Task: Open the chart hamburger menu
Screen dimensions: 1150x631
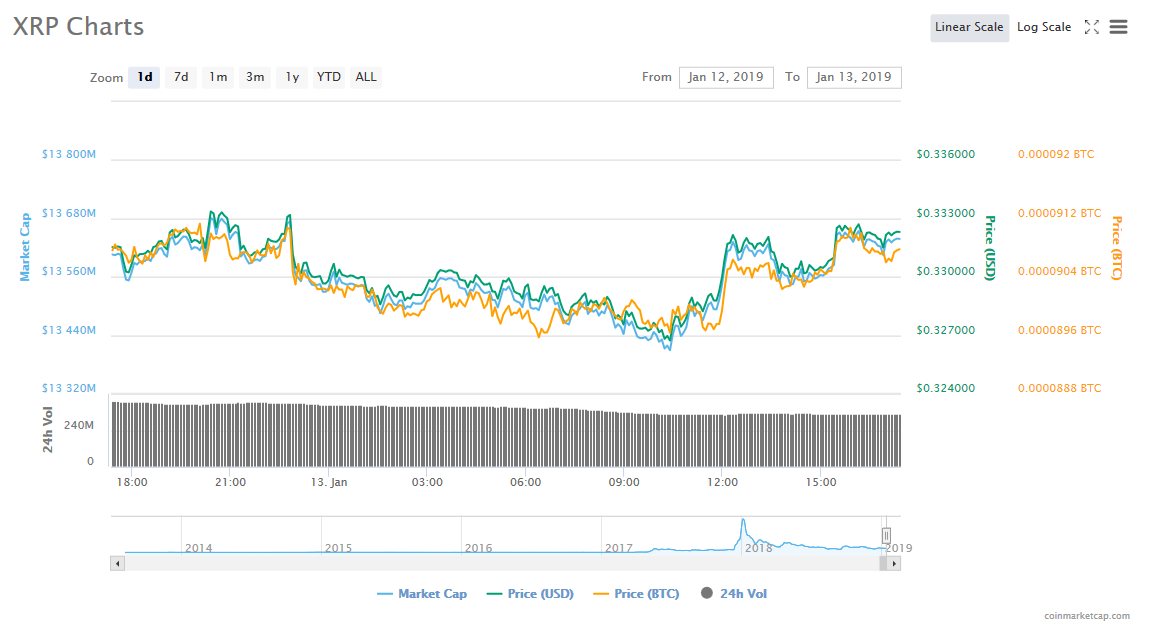Action: click(x=1118, y=27)
